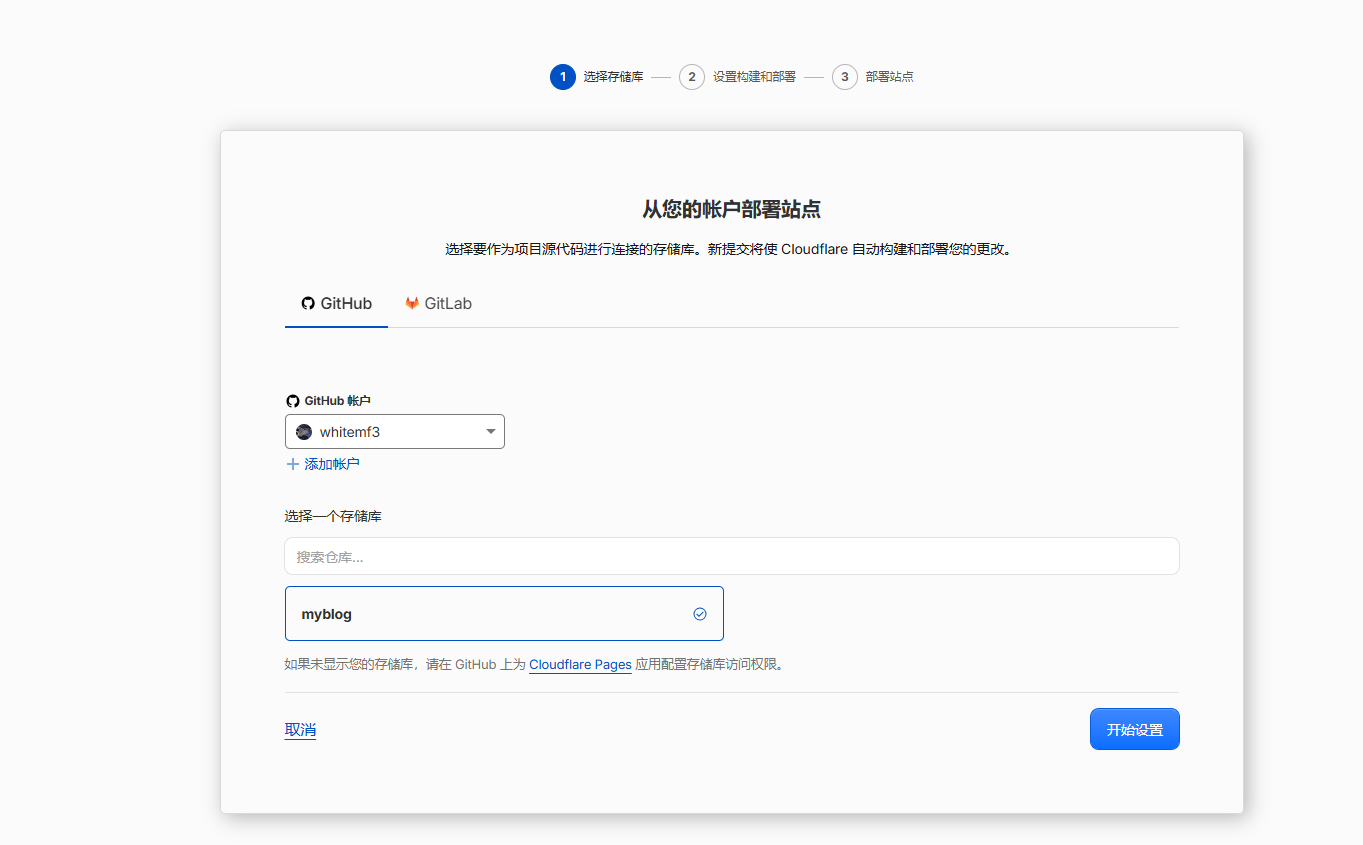Click the 从您的帐户部署站点 heading

732,209
